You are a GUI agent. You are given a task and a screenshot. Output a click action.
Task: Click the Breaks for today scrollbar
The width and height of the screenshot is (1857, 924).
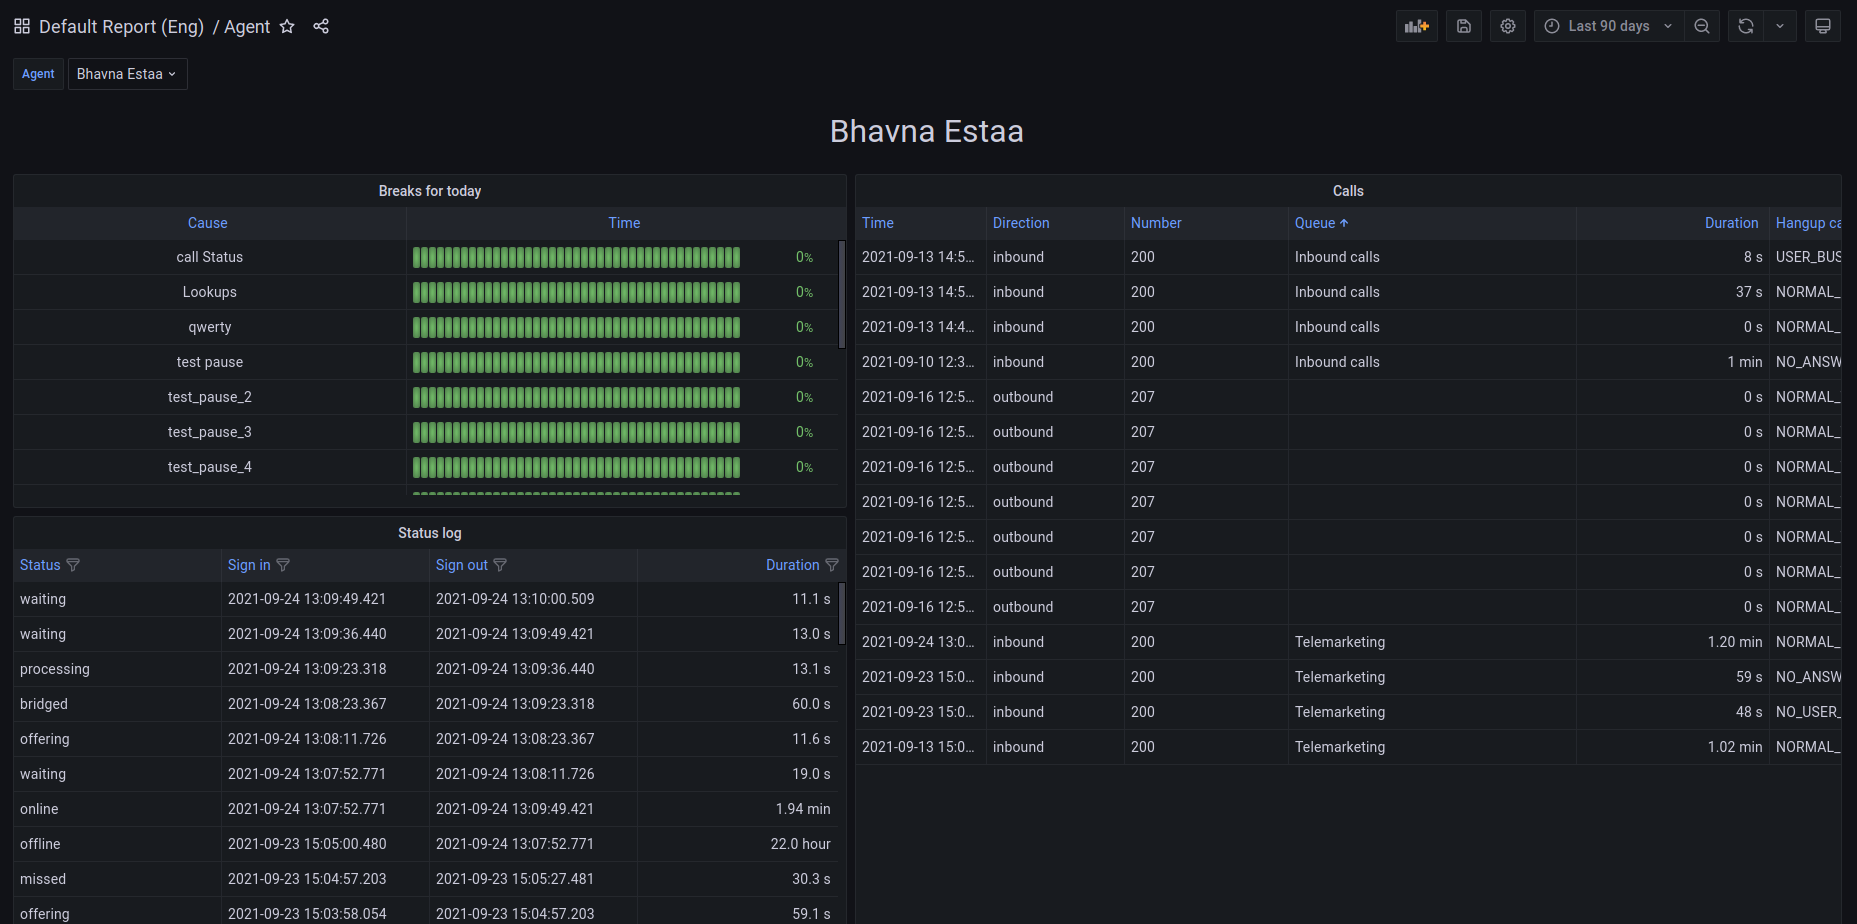click(x=842, y=294)
